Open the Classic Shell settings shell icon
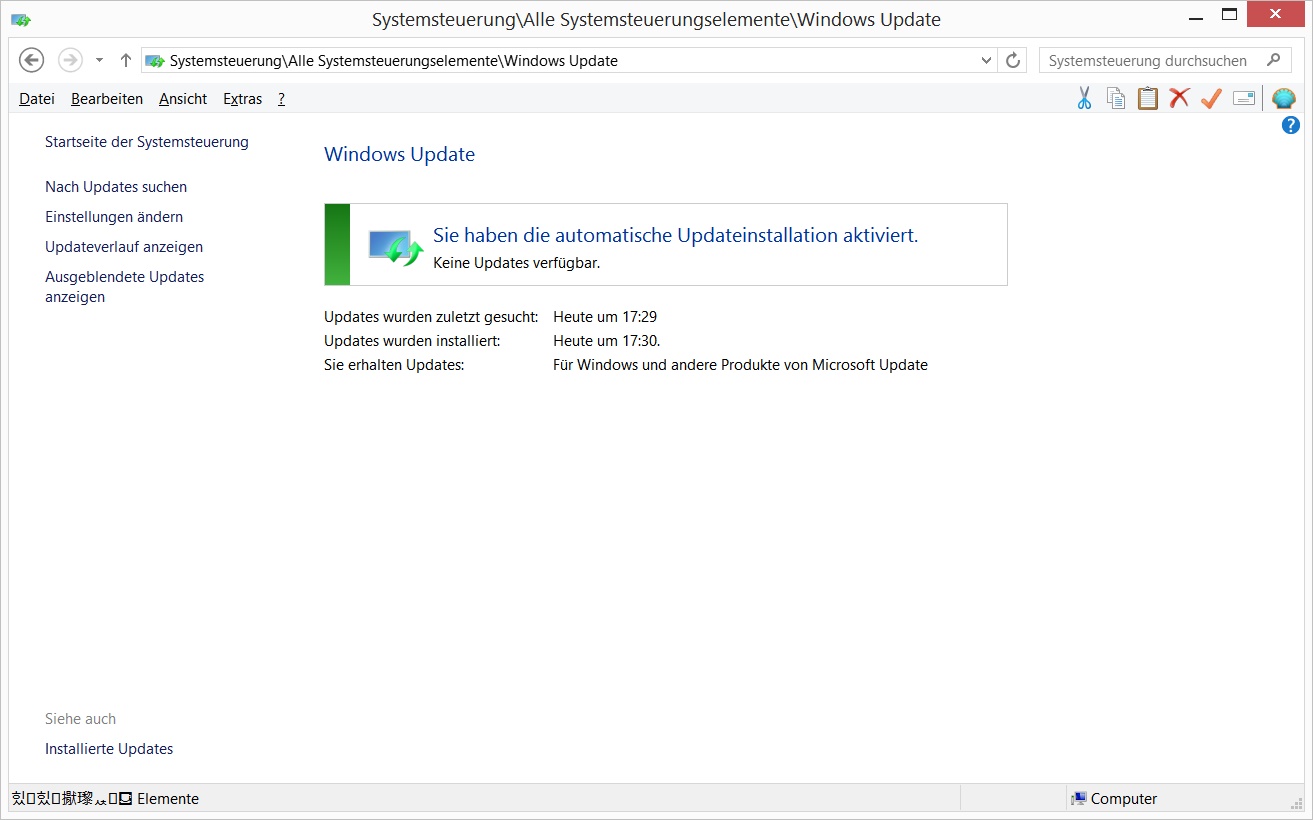 1284,98
